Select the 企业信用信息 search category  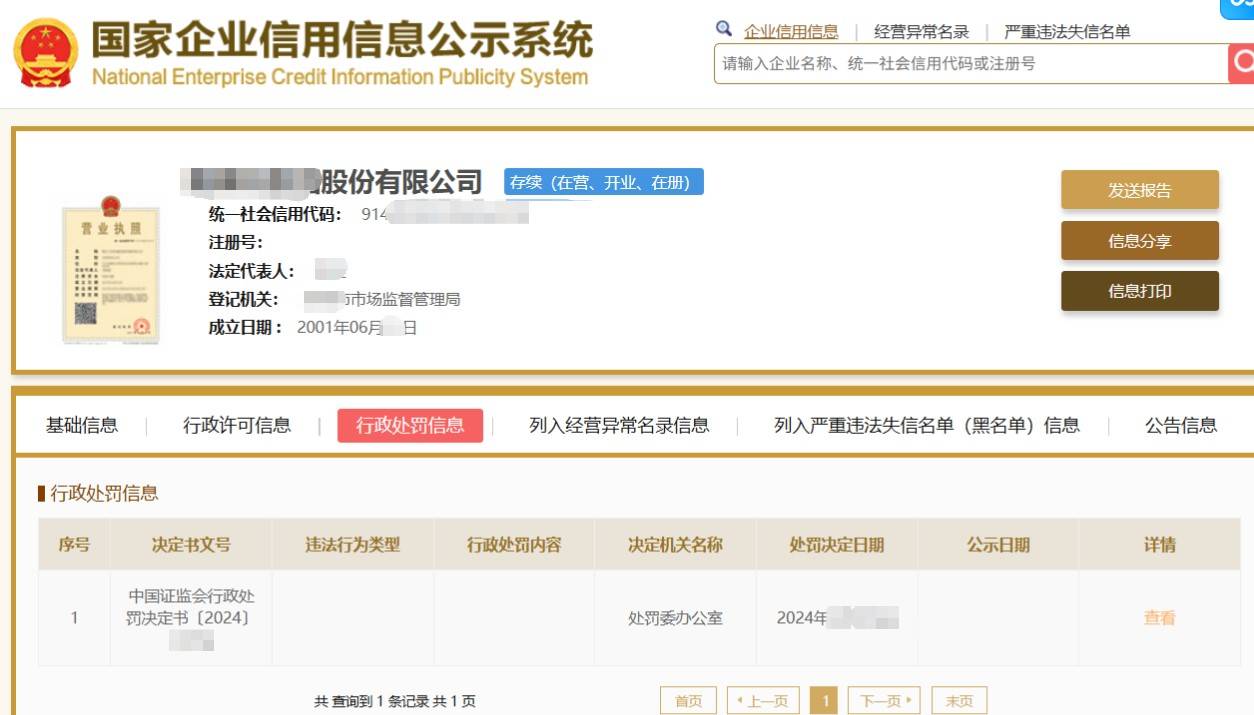tap(791, 32)
